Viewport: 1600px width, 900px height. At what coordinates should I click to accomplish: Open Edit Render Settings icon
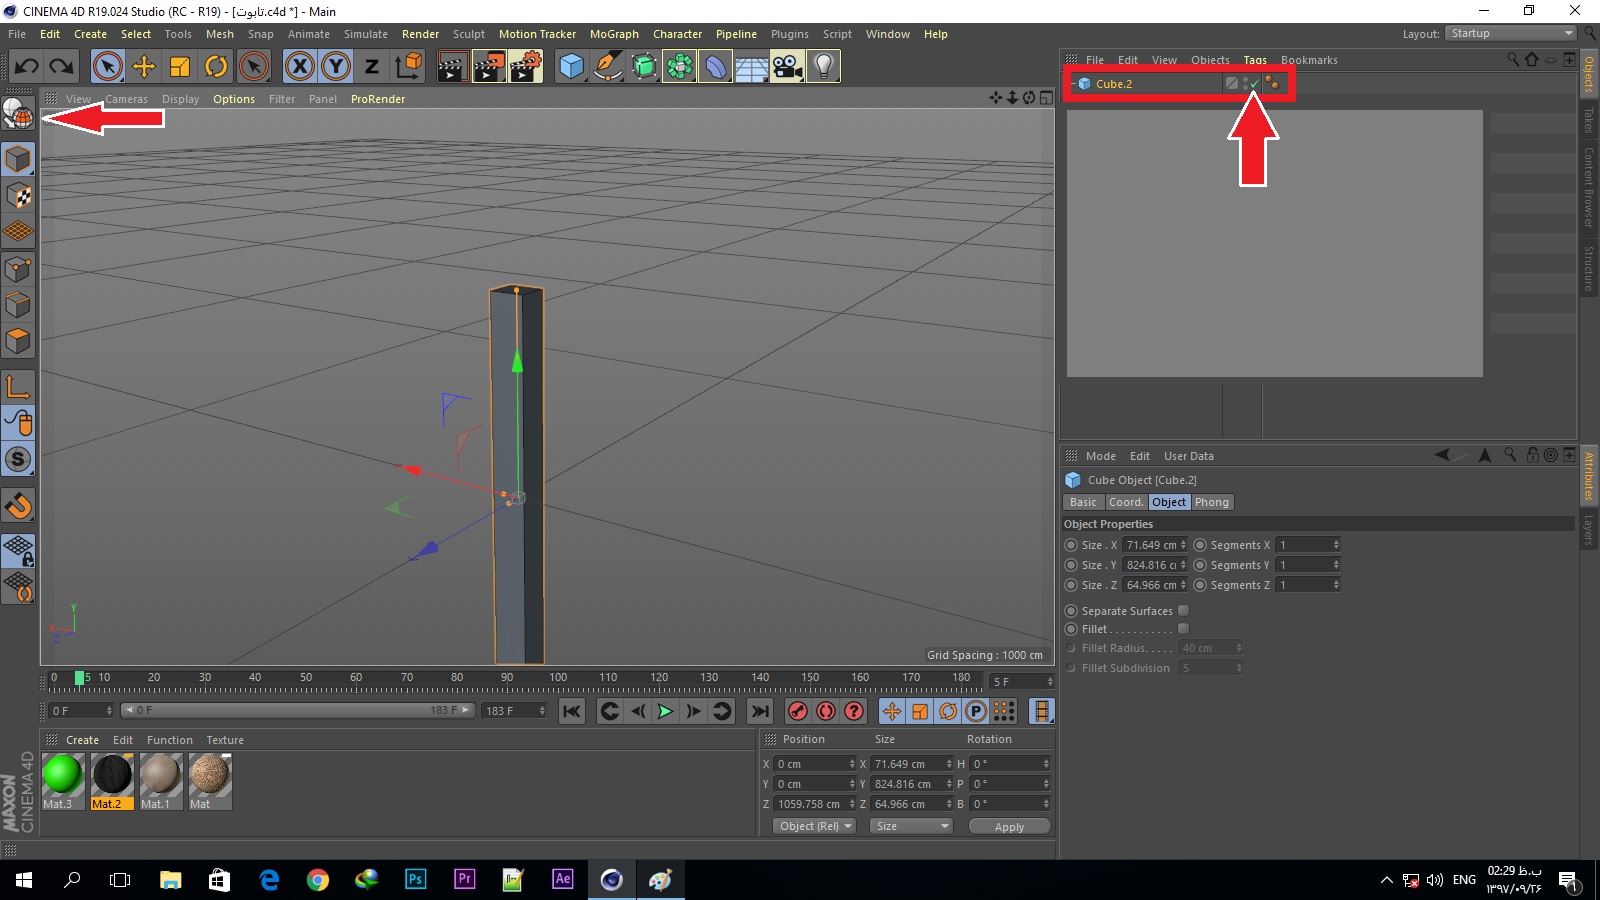(x=526, y=67)
